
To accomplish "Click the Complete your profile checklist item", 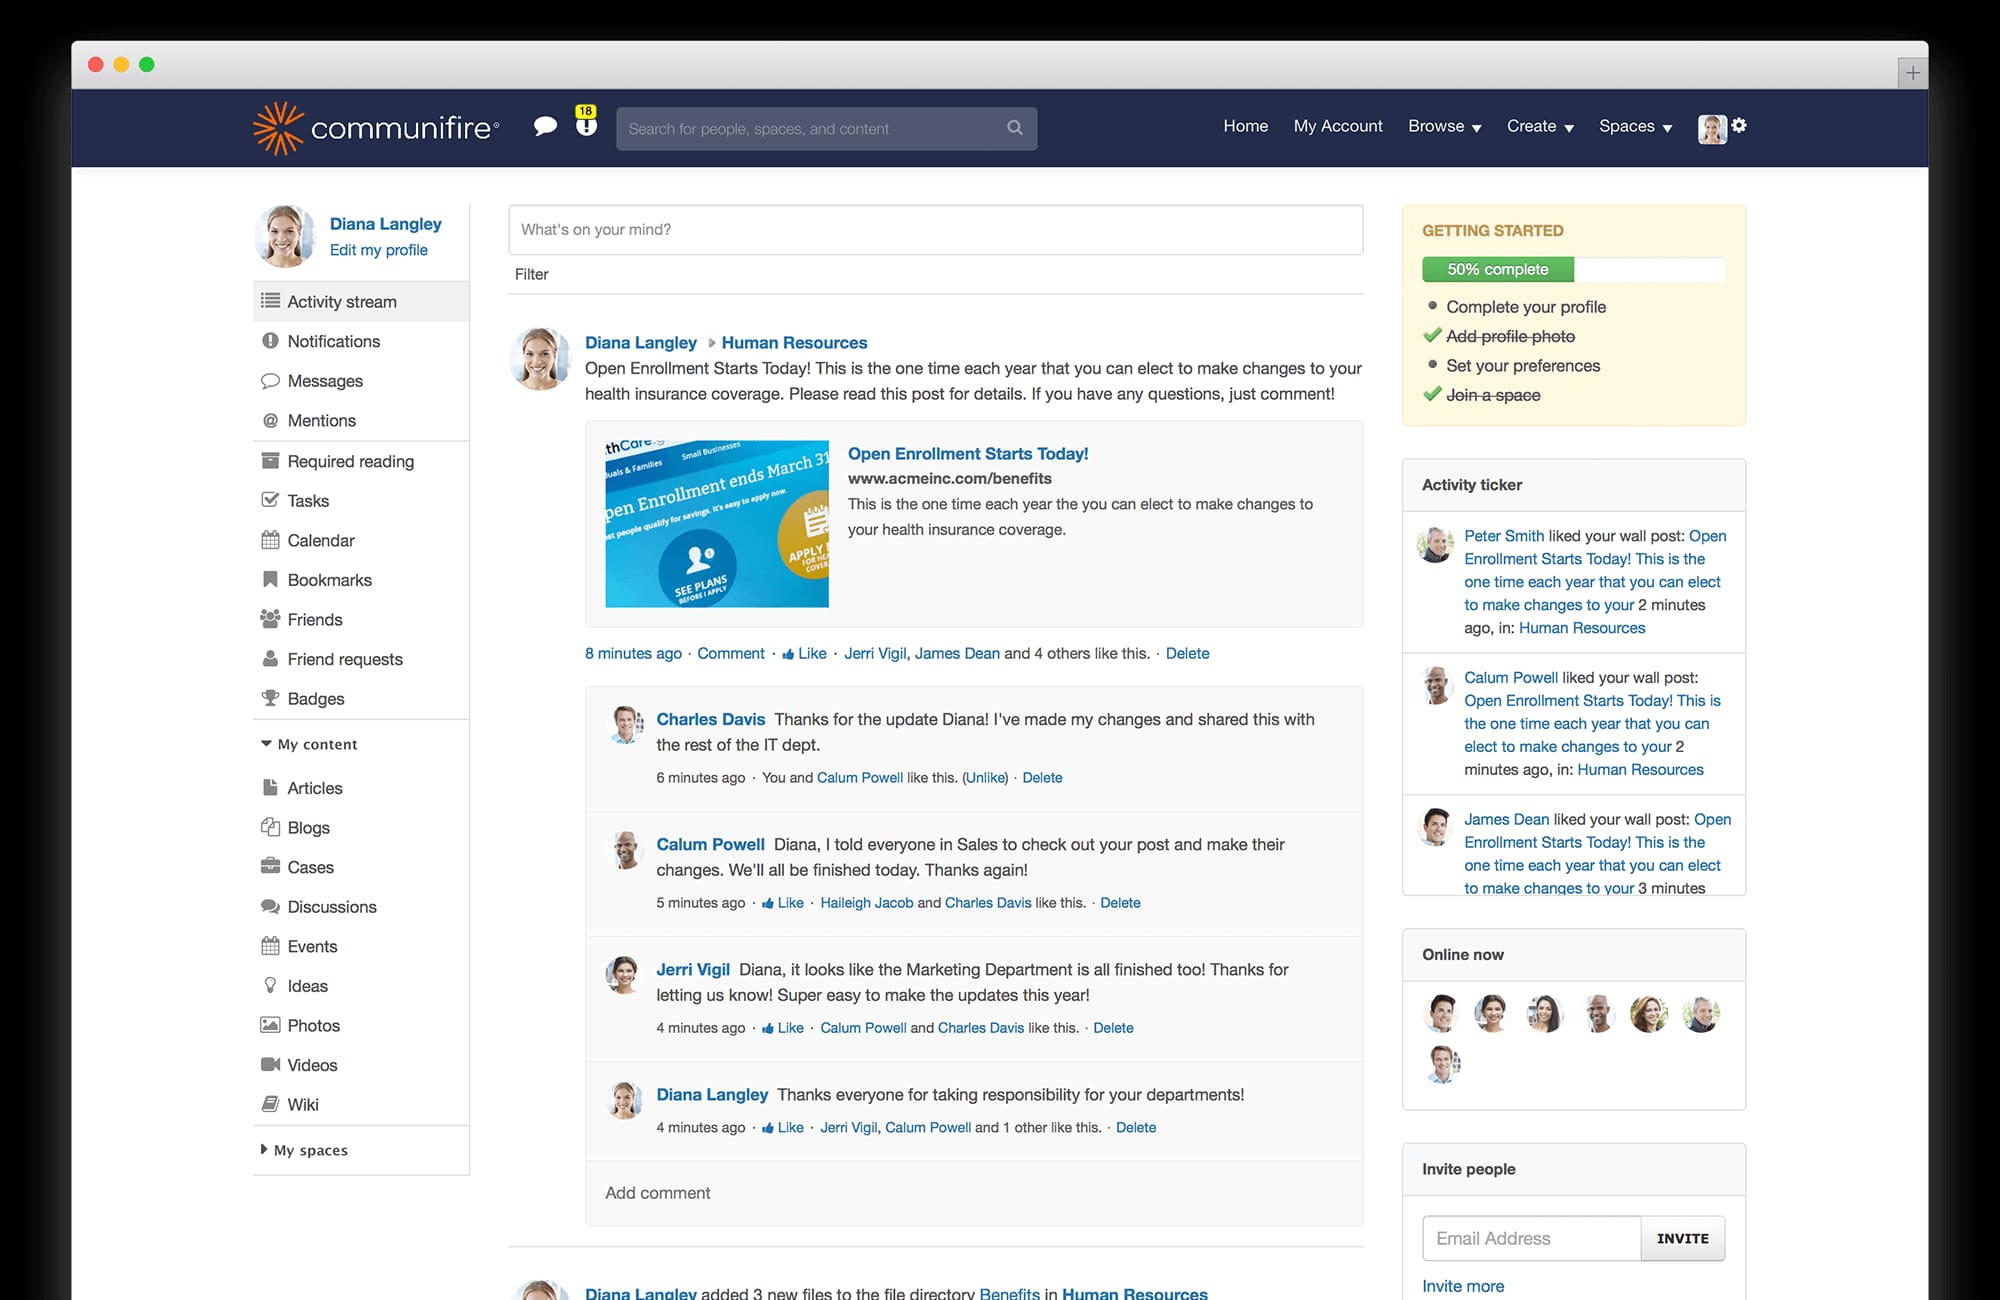I will pos(1526,306).
